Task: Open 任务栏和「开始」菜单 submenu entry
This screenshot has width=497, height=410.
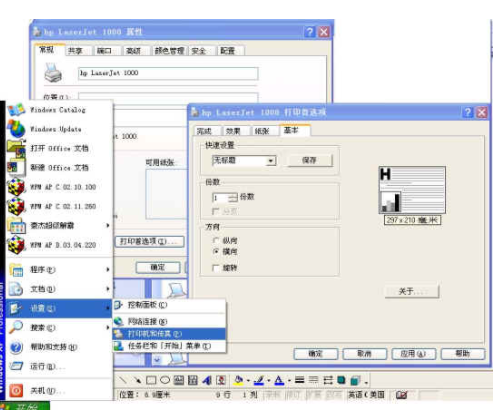Action: [x=169, y=346]
